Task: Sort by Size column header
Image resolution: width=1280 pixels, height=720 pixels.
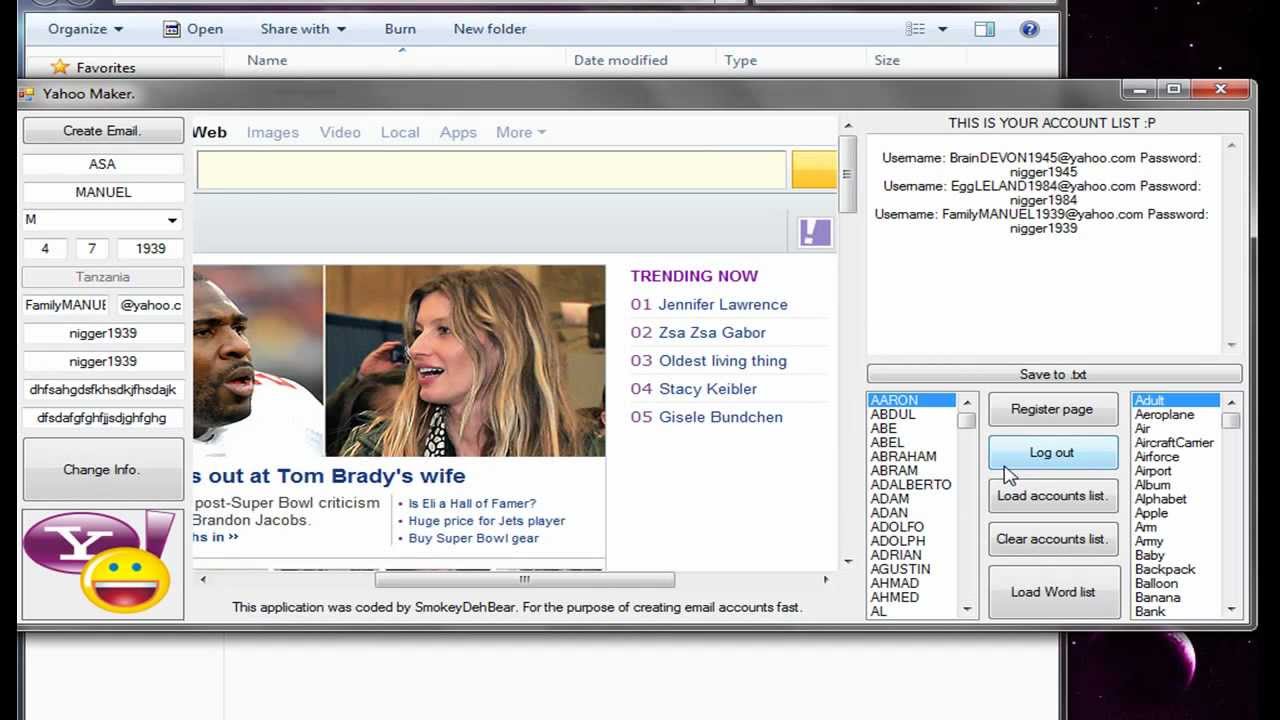Action: [x=887, y=60]
